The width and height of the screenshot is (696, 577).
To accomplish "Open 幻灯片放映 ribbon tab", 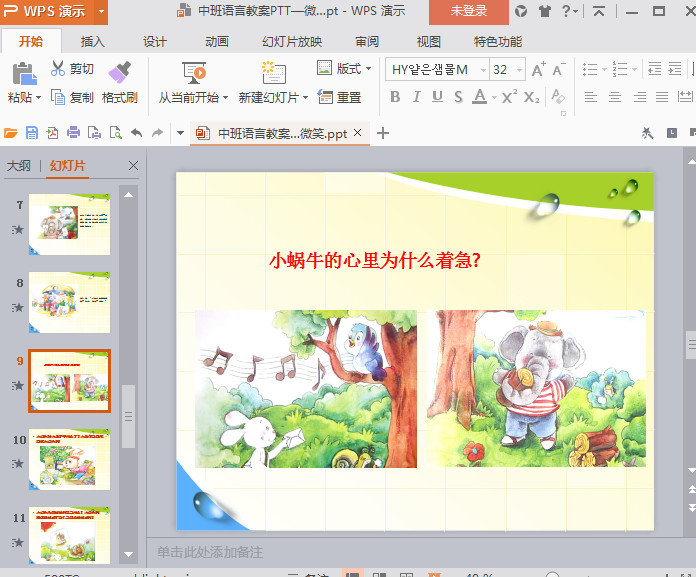I will tap(292, 42).
